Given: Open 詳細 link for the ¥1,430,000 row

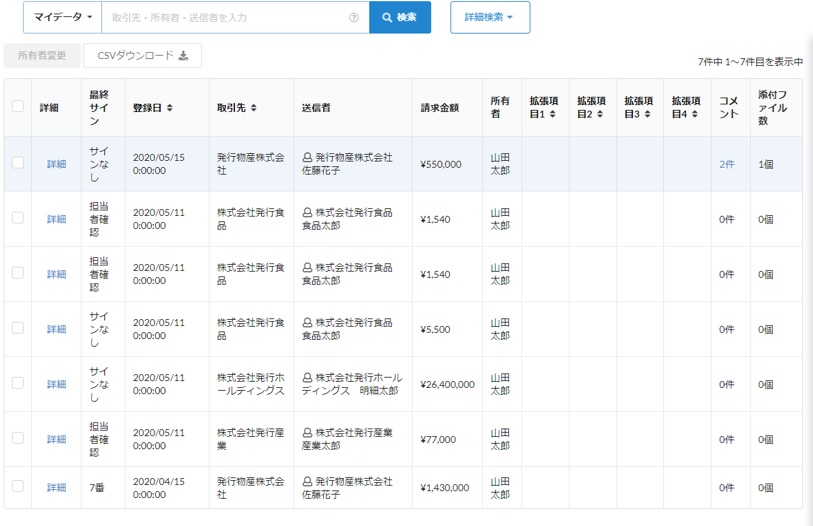Looking at the screenshot, I should [56, 488].
